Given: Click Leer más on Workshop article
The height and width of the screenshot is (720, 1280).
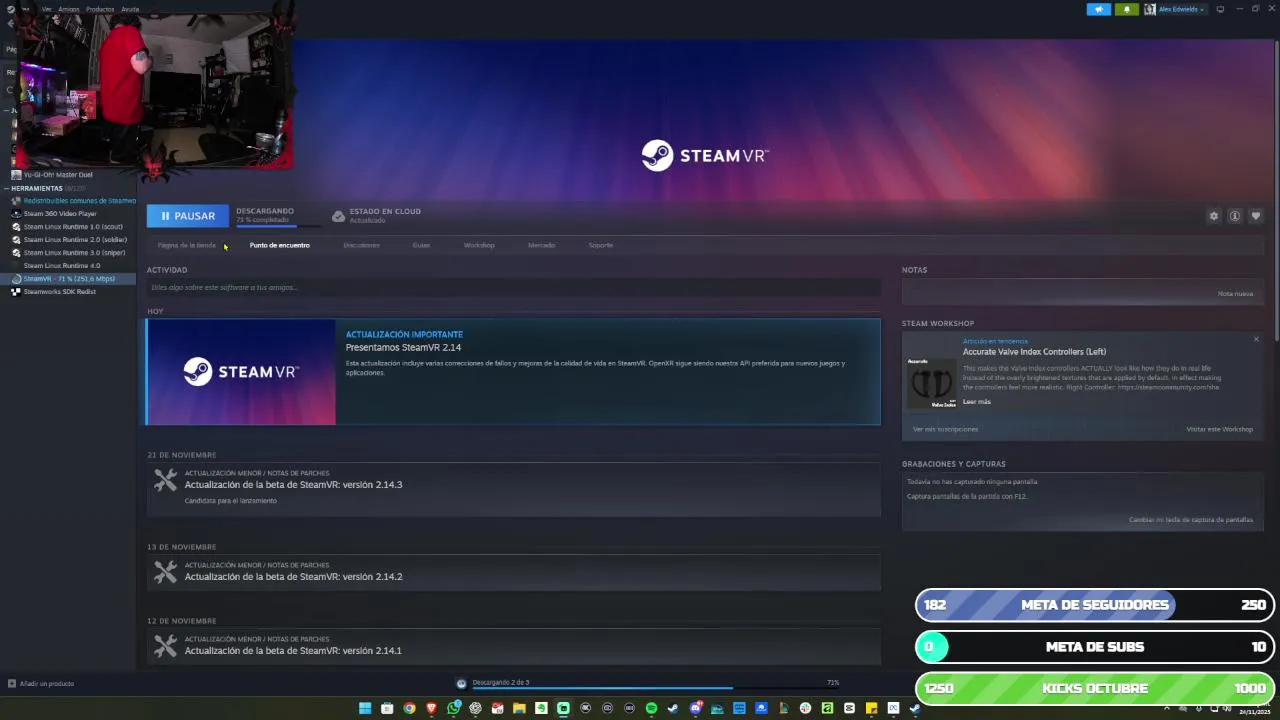Looking at the screenshot, I should tap(977, 402).
